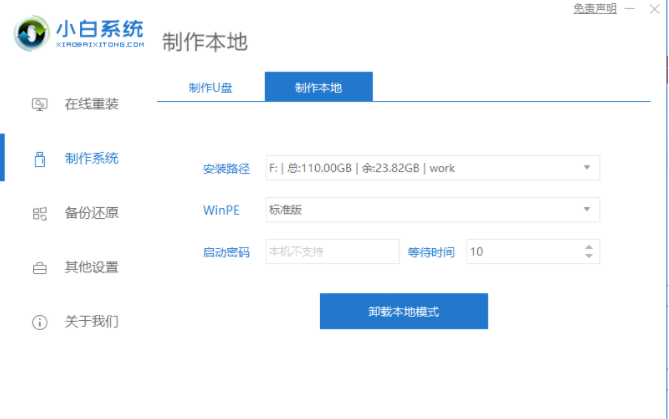Image resolution: width=669 pixels, height=419 pixels.
Task: Switch to the 制作U盘 tab
Action: coord(211,87)
